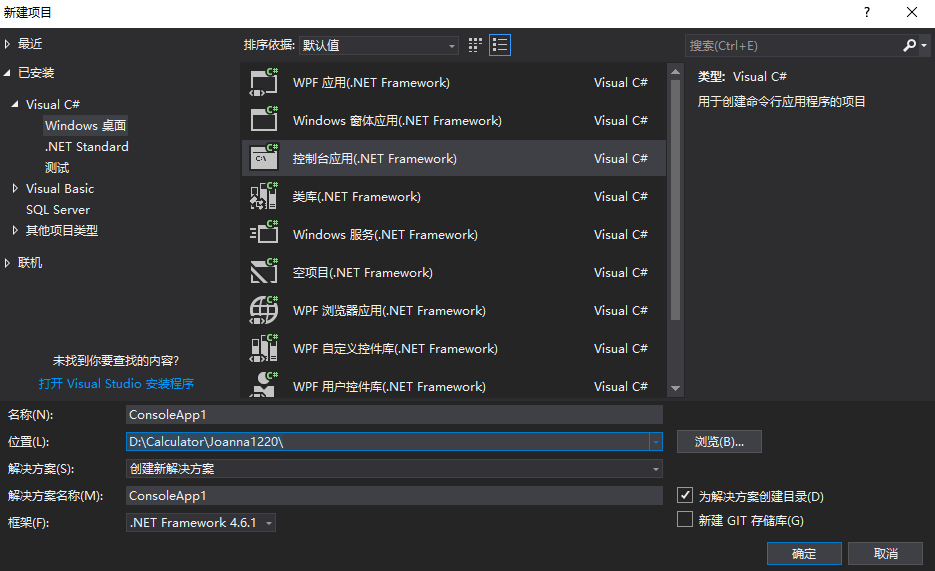The image size is (935, 571).
Task: Select Windows 窗体应用(.NET Framework) template name
Action: coord(397,120)
